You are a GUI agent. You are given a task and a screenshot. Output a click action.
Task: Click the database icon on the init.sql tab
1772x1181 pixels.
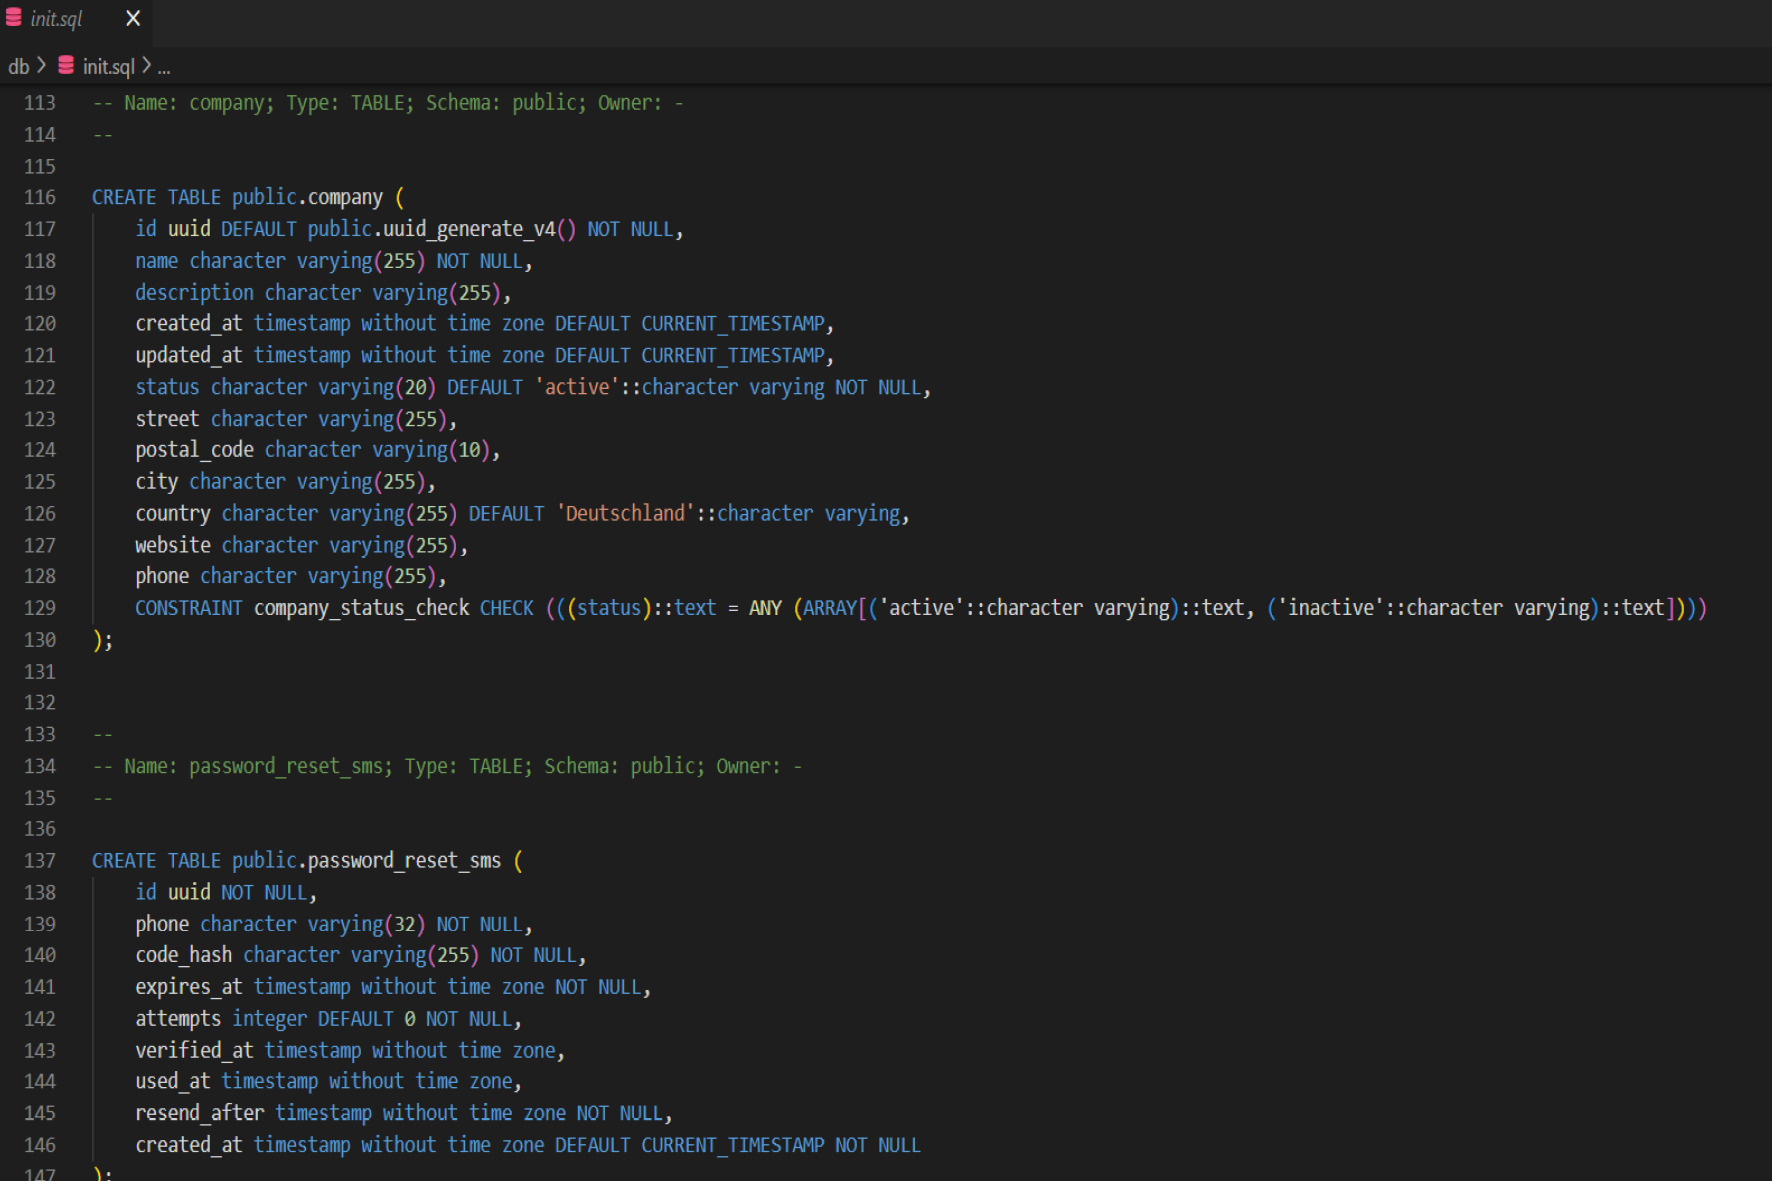pos(14,18)
